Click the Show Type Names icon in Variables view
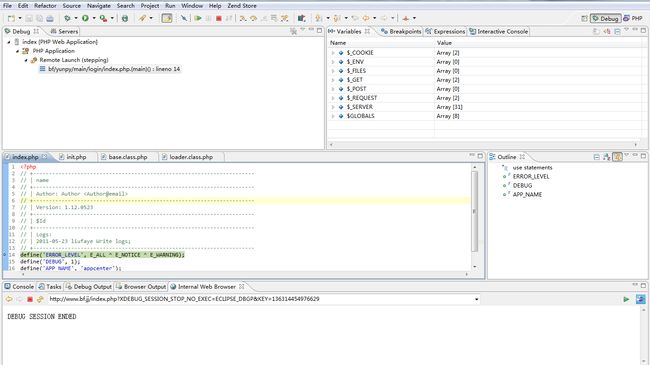Image resolution: width=650 pixels, height=365 pixels. (x=597, y=31)
